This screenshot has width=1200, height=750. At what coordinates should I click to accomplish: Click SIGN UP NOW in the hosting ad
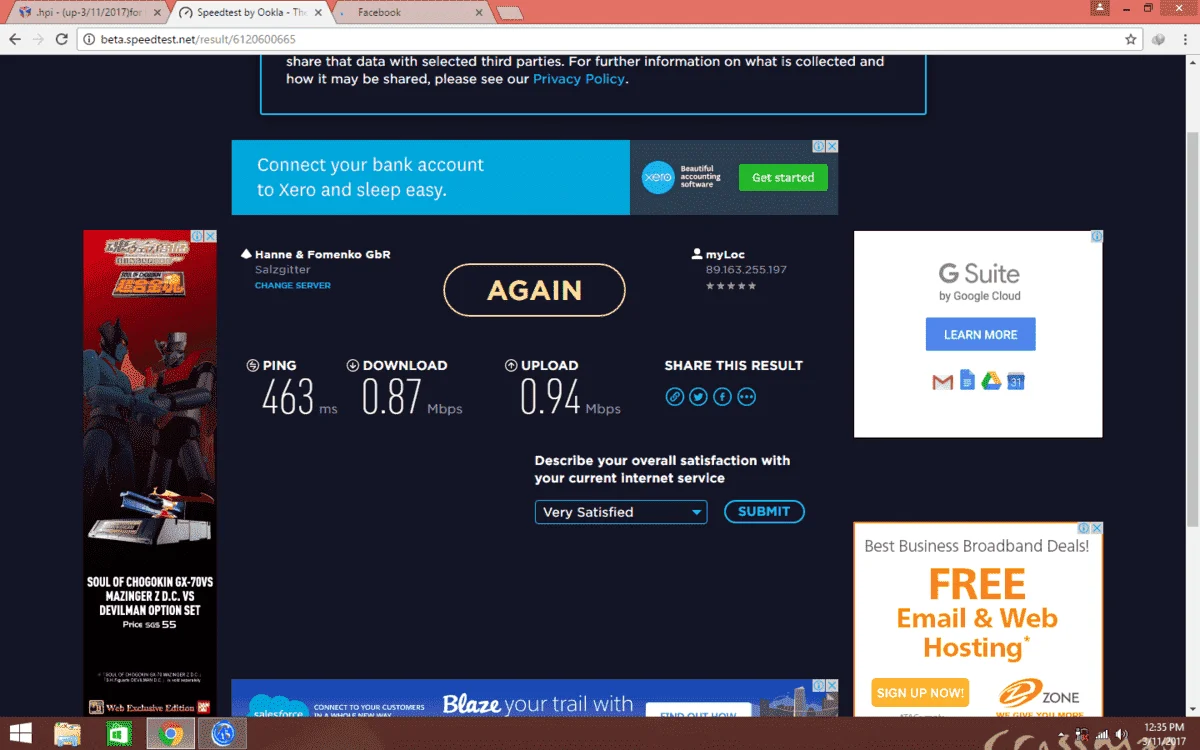[920, 692]
